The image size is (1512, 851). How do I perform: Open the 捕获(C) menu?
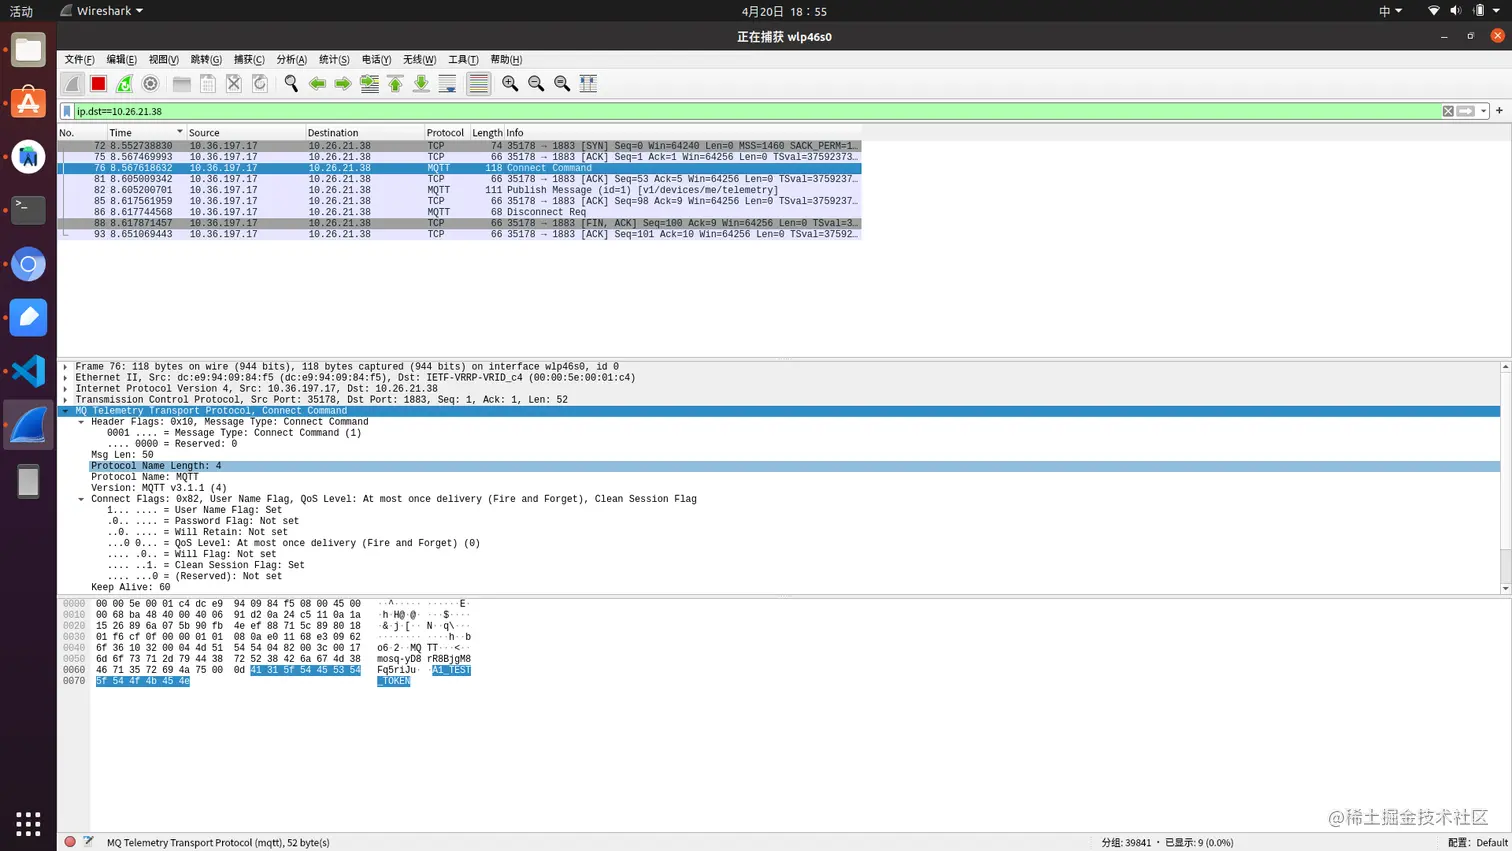pos(249,60)
